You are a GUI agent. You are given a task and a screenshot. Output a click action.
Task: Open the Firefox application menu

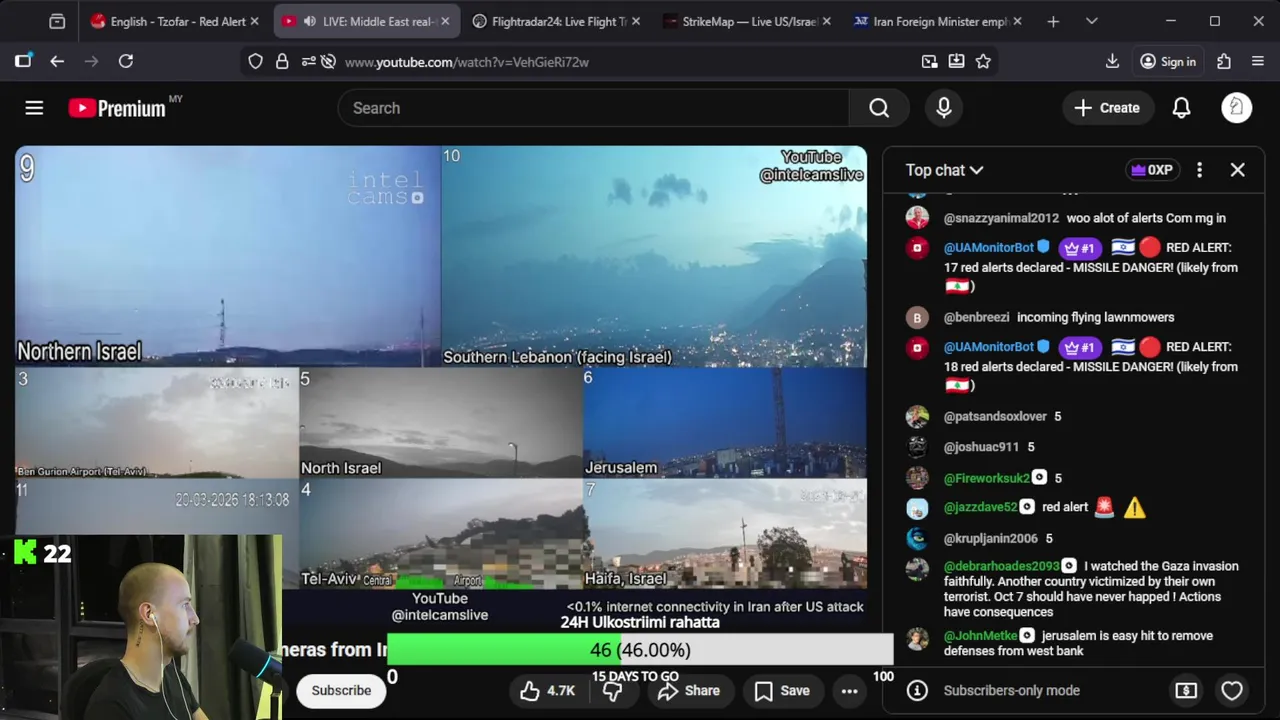point(1258,61)
